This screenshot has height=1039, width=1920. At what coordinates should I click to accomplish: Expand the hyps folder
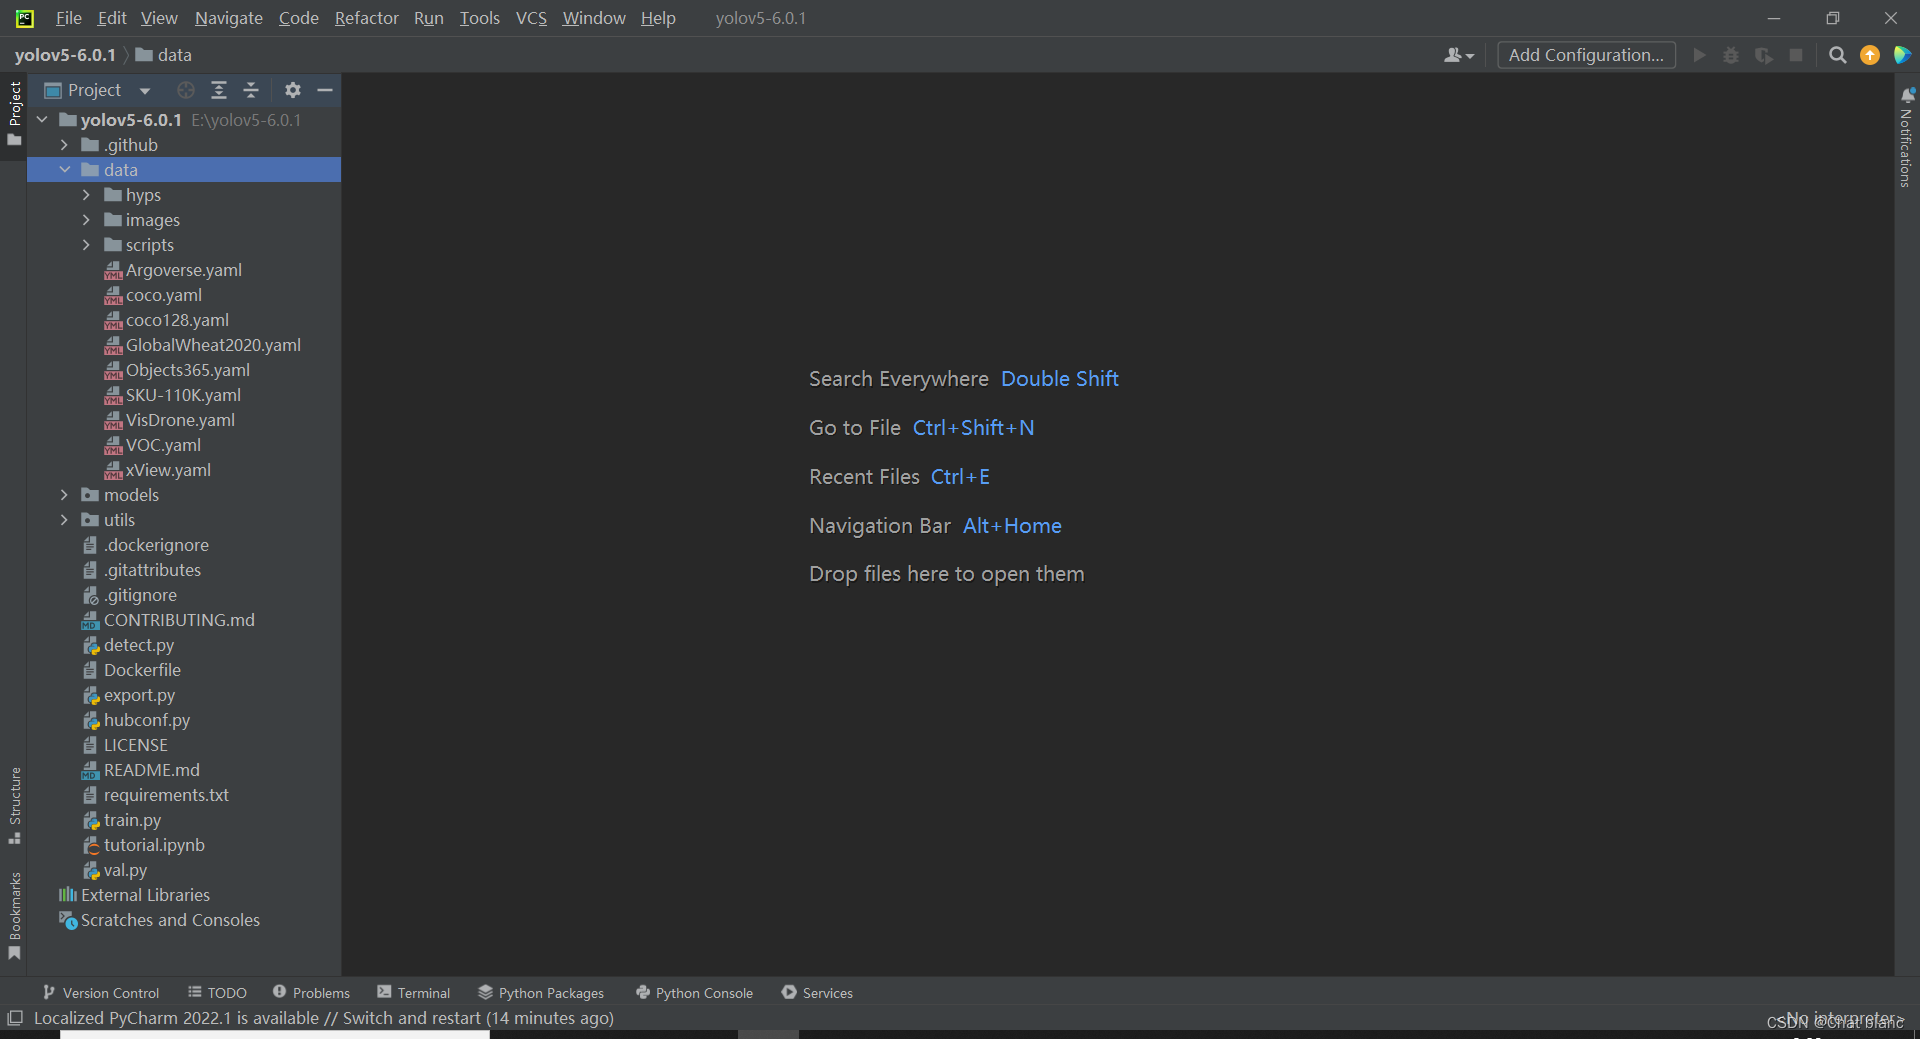(86, 195)
